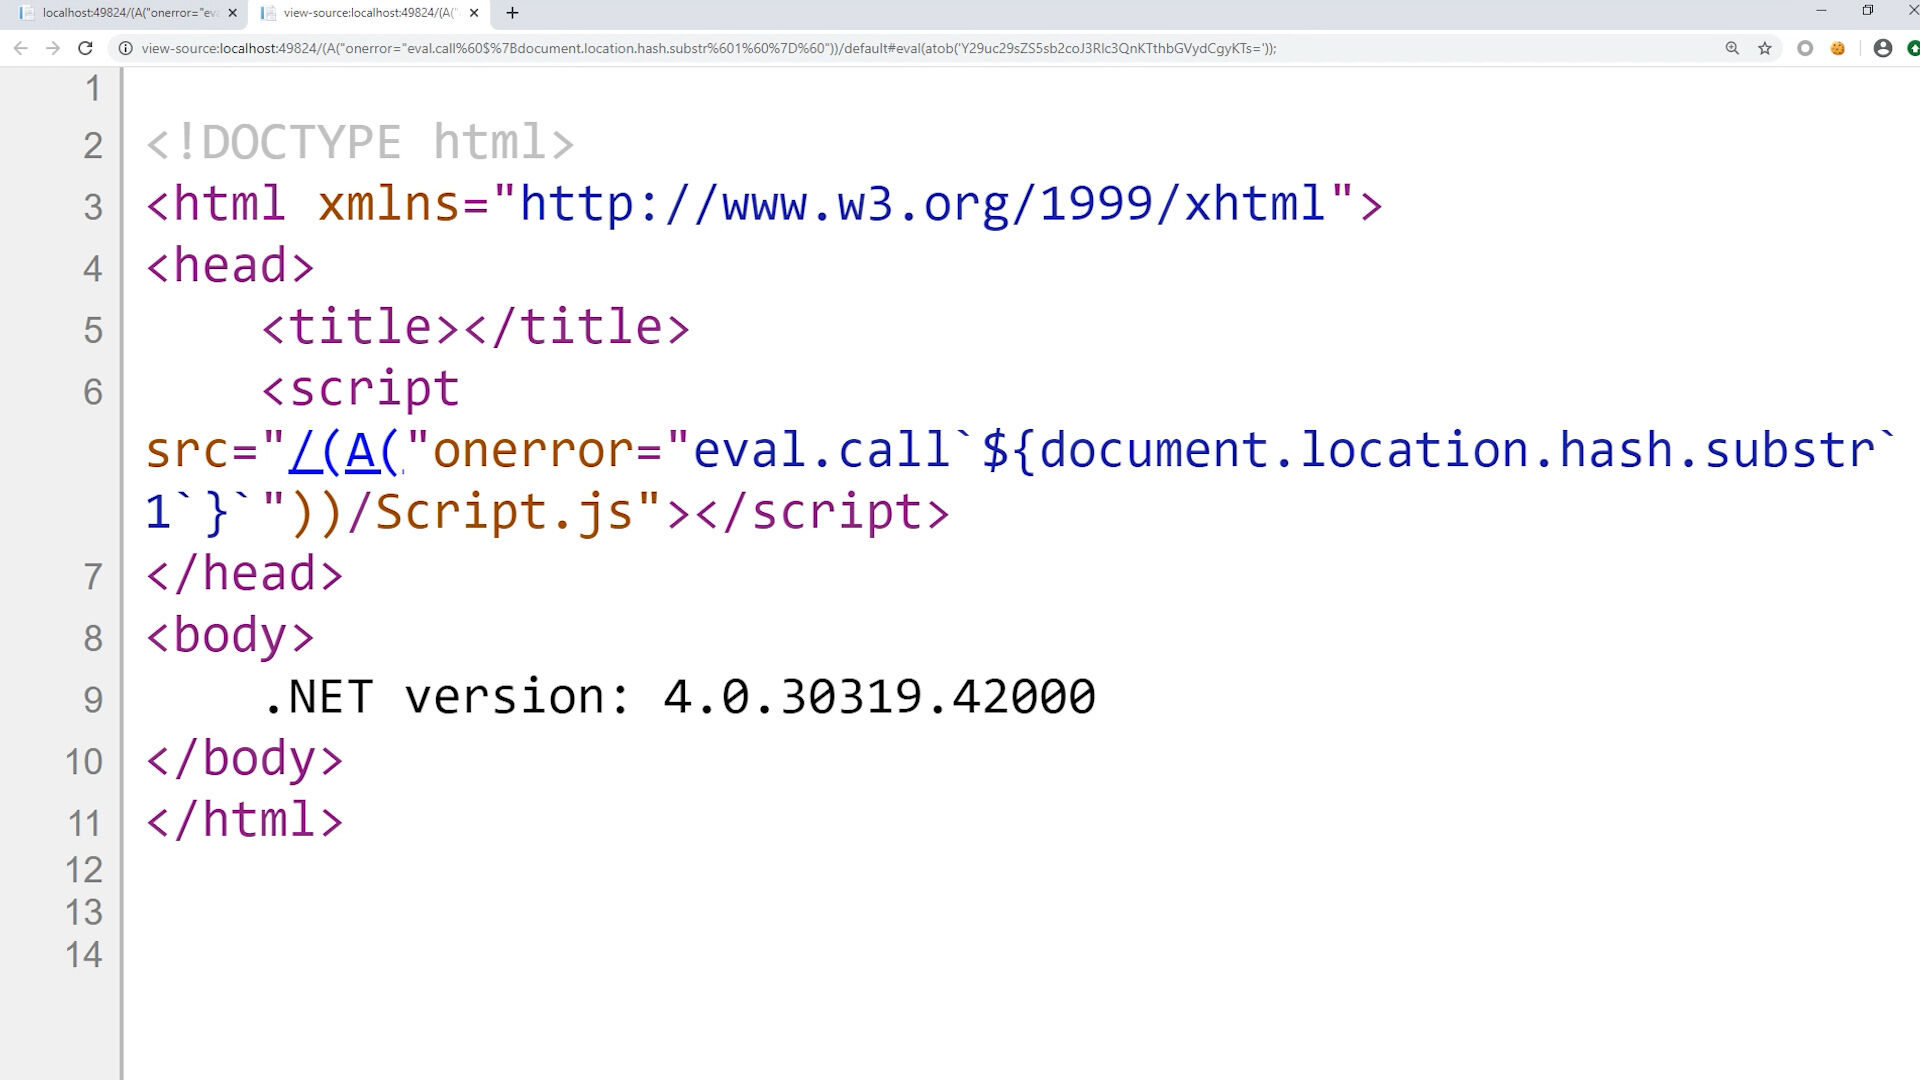Minimize the Chrome window
1920x1080 pixels.
click(x=1821, y=11)
